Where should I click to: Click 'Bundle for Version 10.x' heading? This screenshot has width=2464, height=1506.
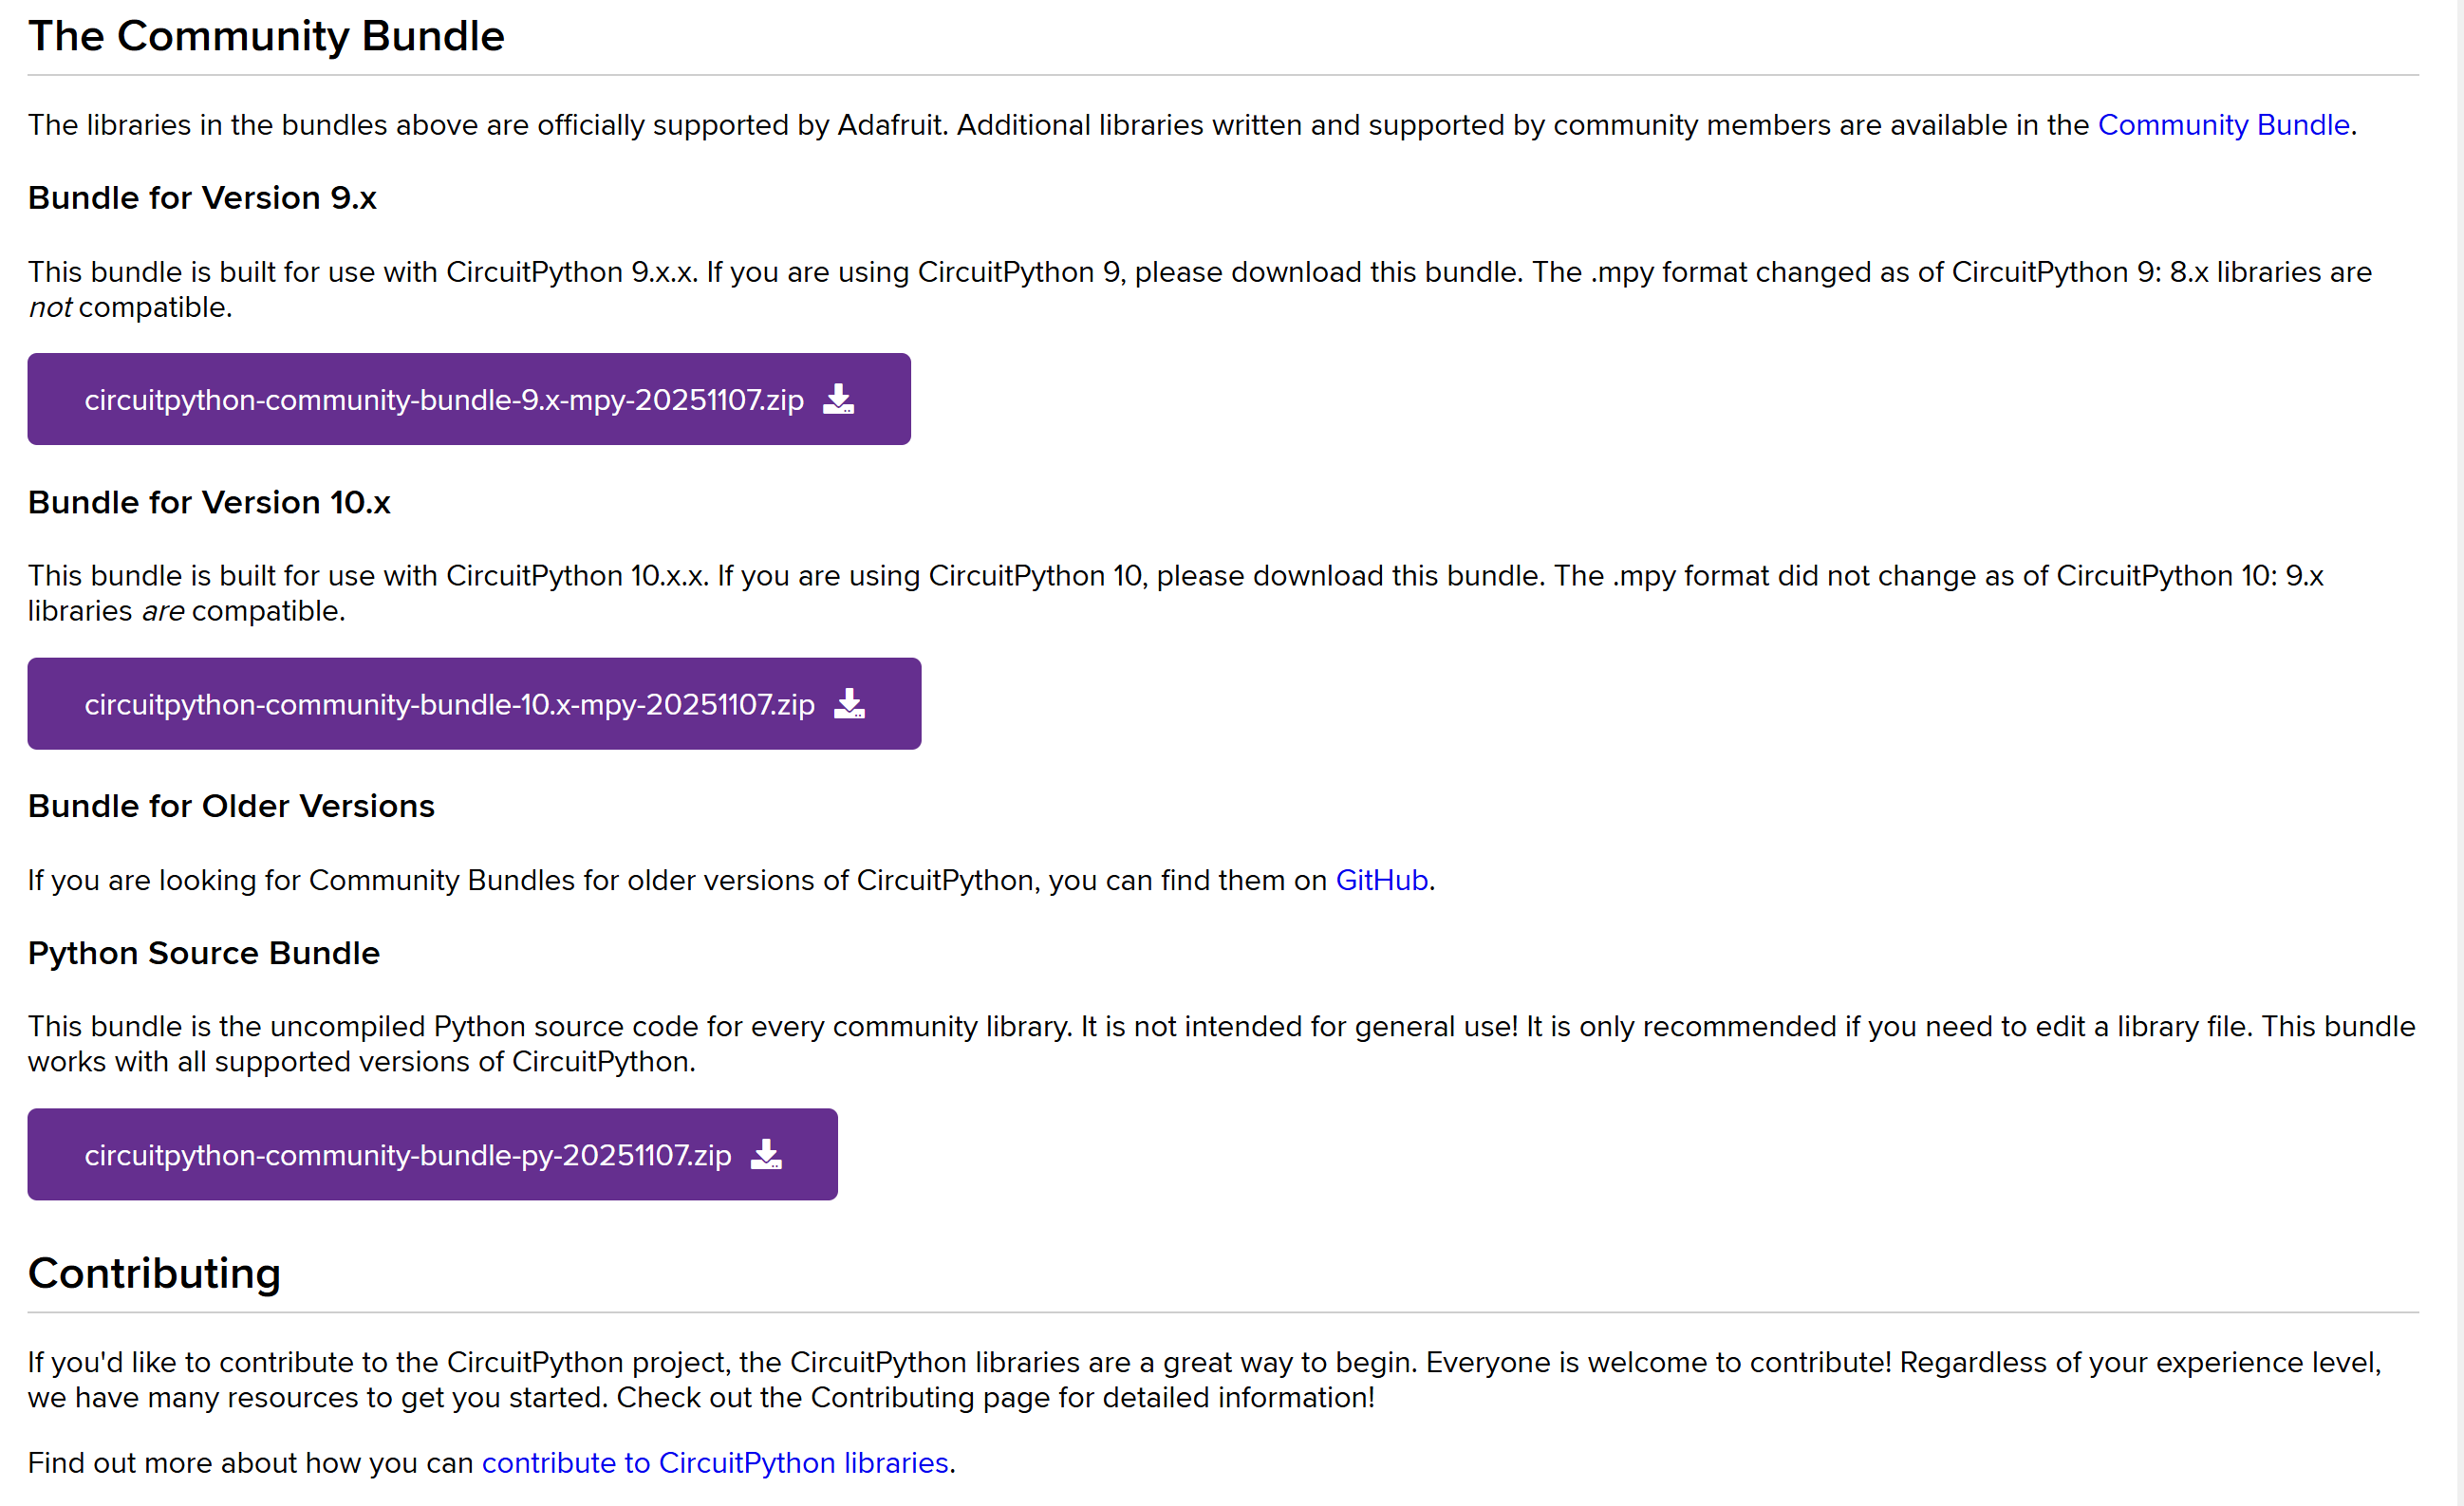209,502
